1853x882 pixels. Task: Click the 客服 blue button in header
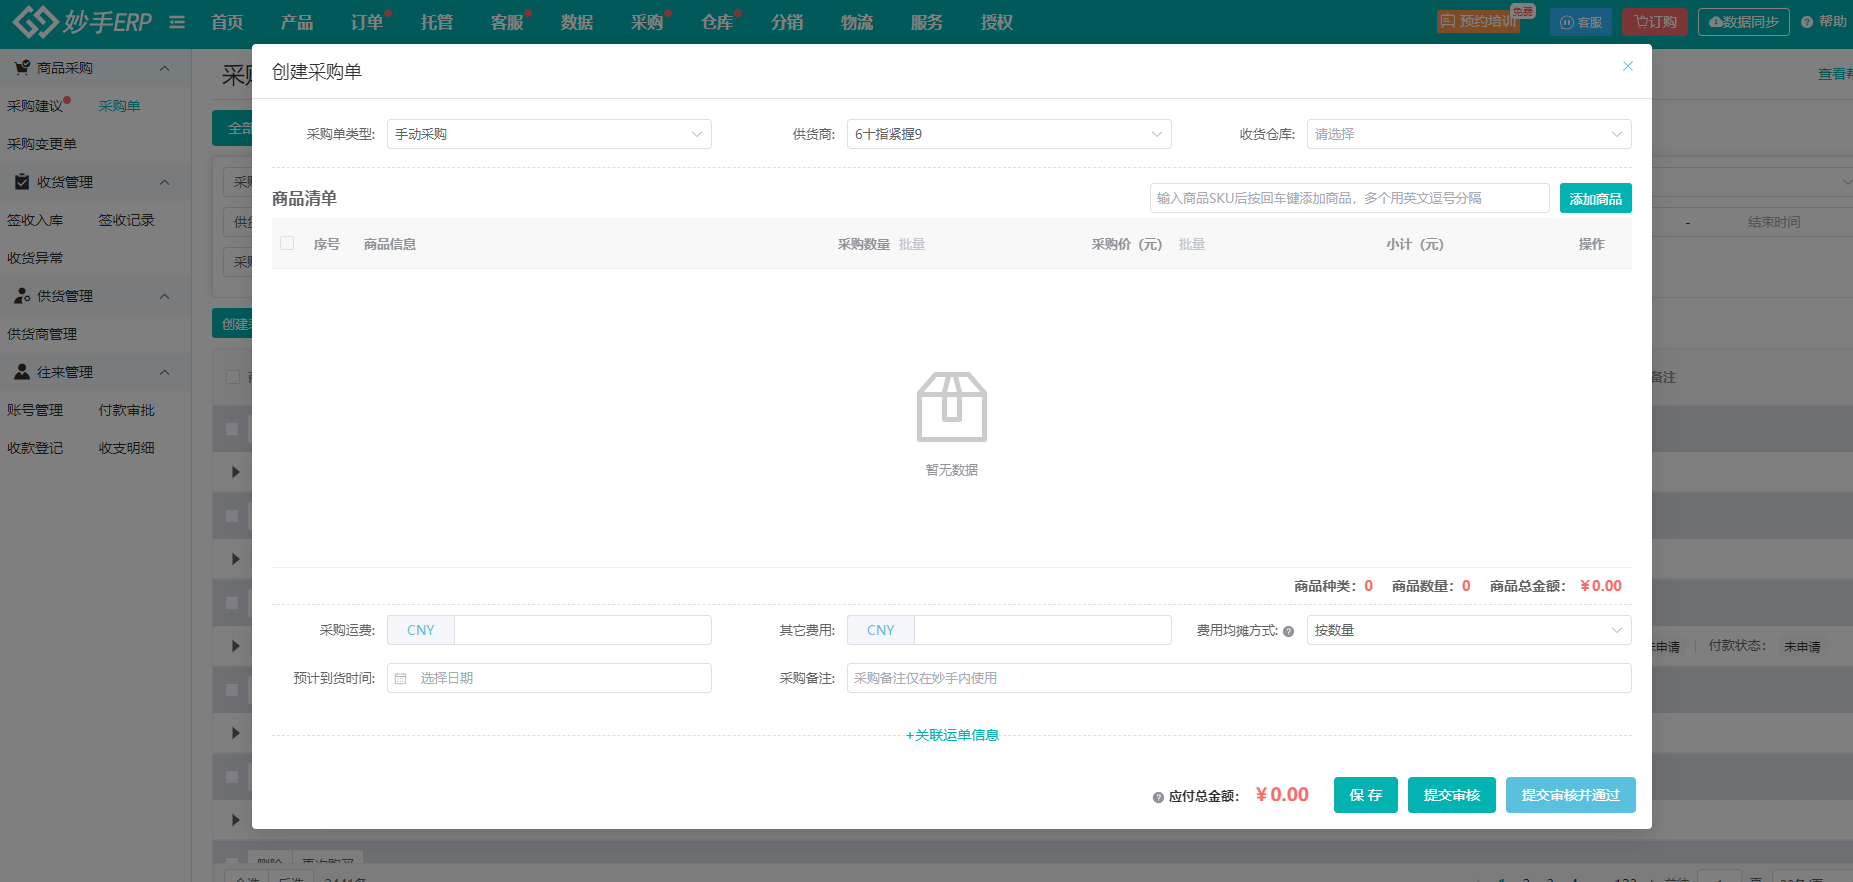1581,22
